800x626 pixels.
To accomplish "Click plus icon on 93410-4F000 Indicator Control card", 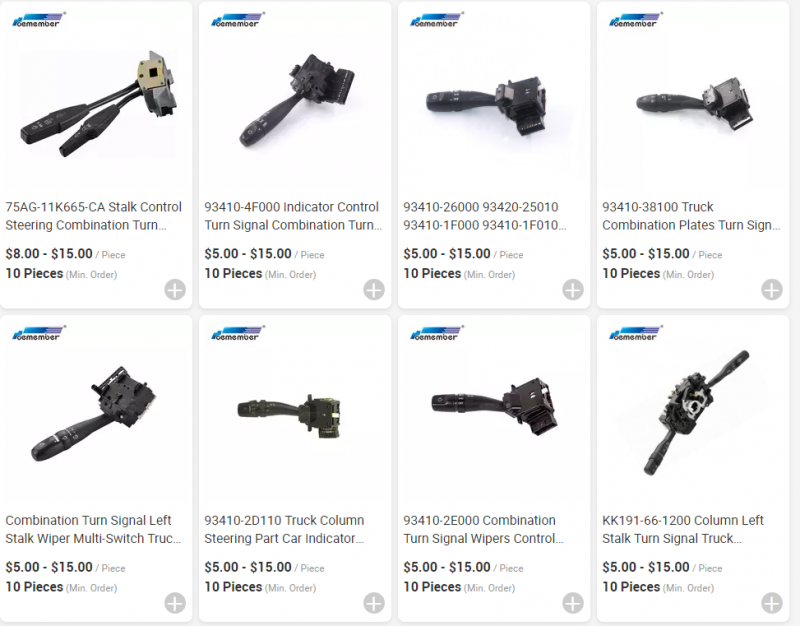I will [374, 290].
